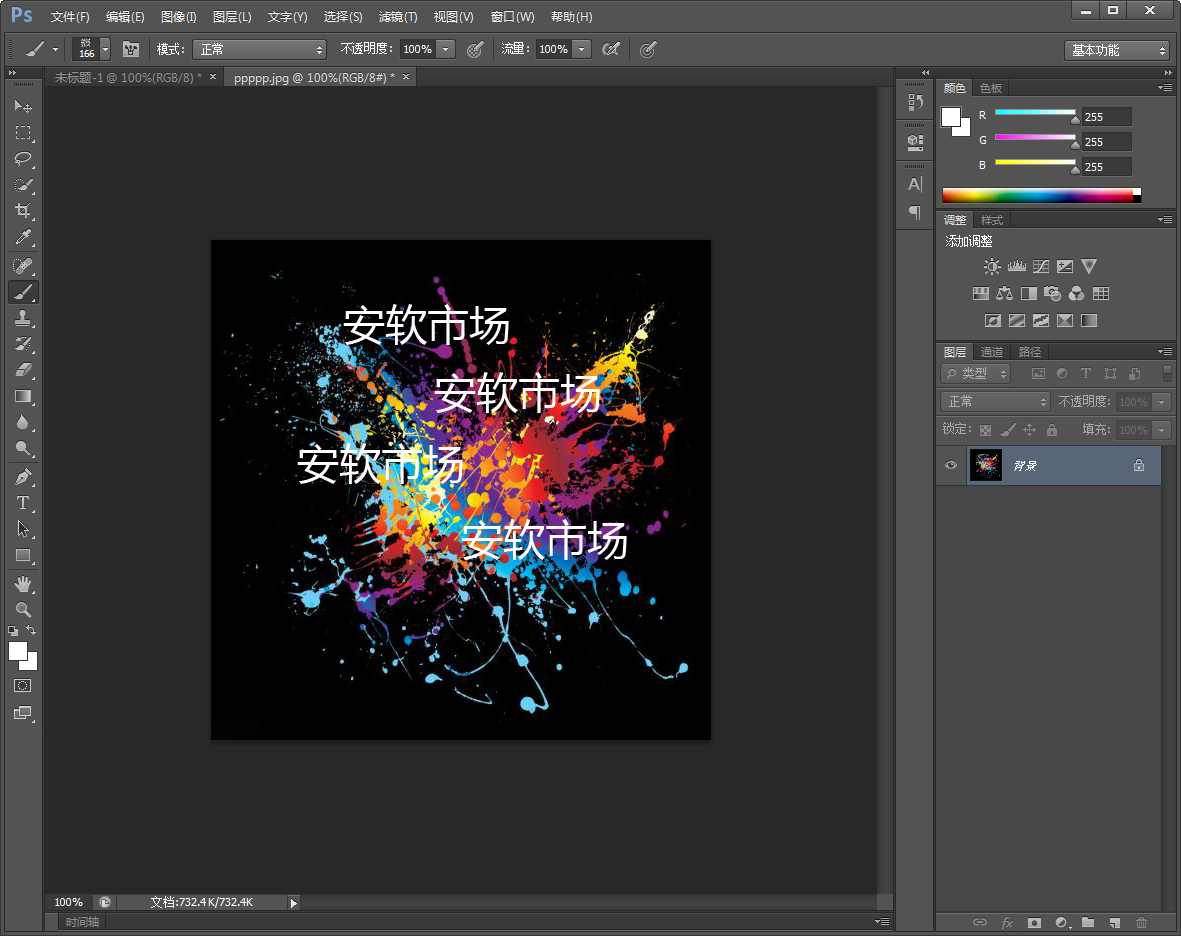Viewport: 1181px width, 936px height.
Task: Open the Image menu
Action: tap(179, 17)
